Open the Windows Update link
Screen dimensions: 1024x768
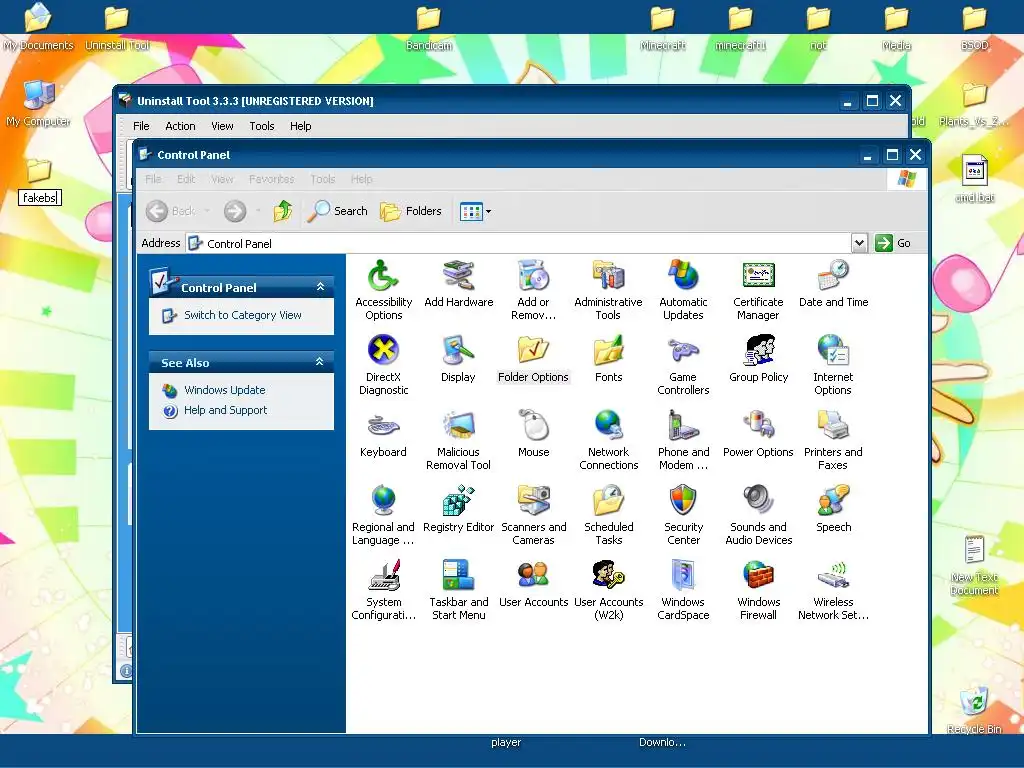click(225, 390)
